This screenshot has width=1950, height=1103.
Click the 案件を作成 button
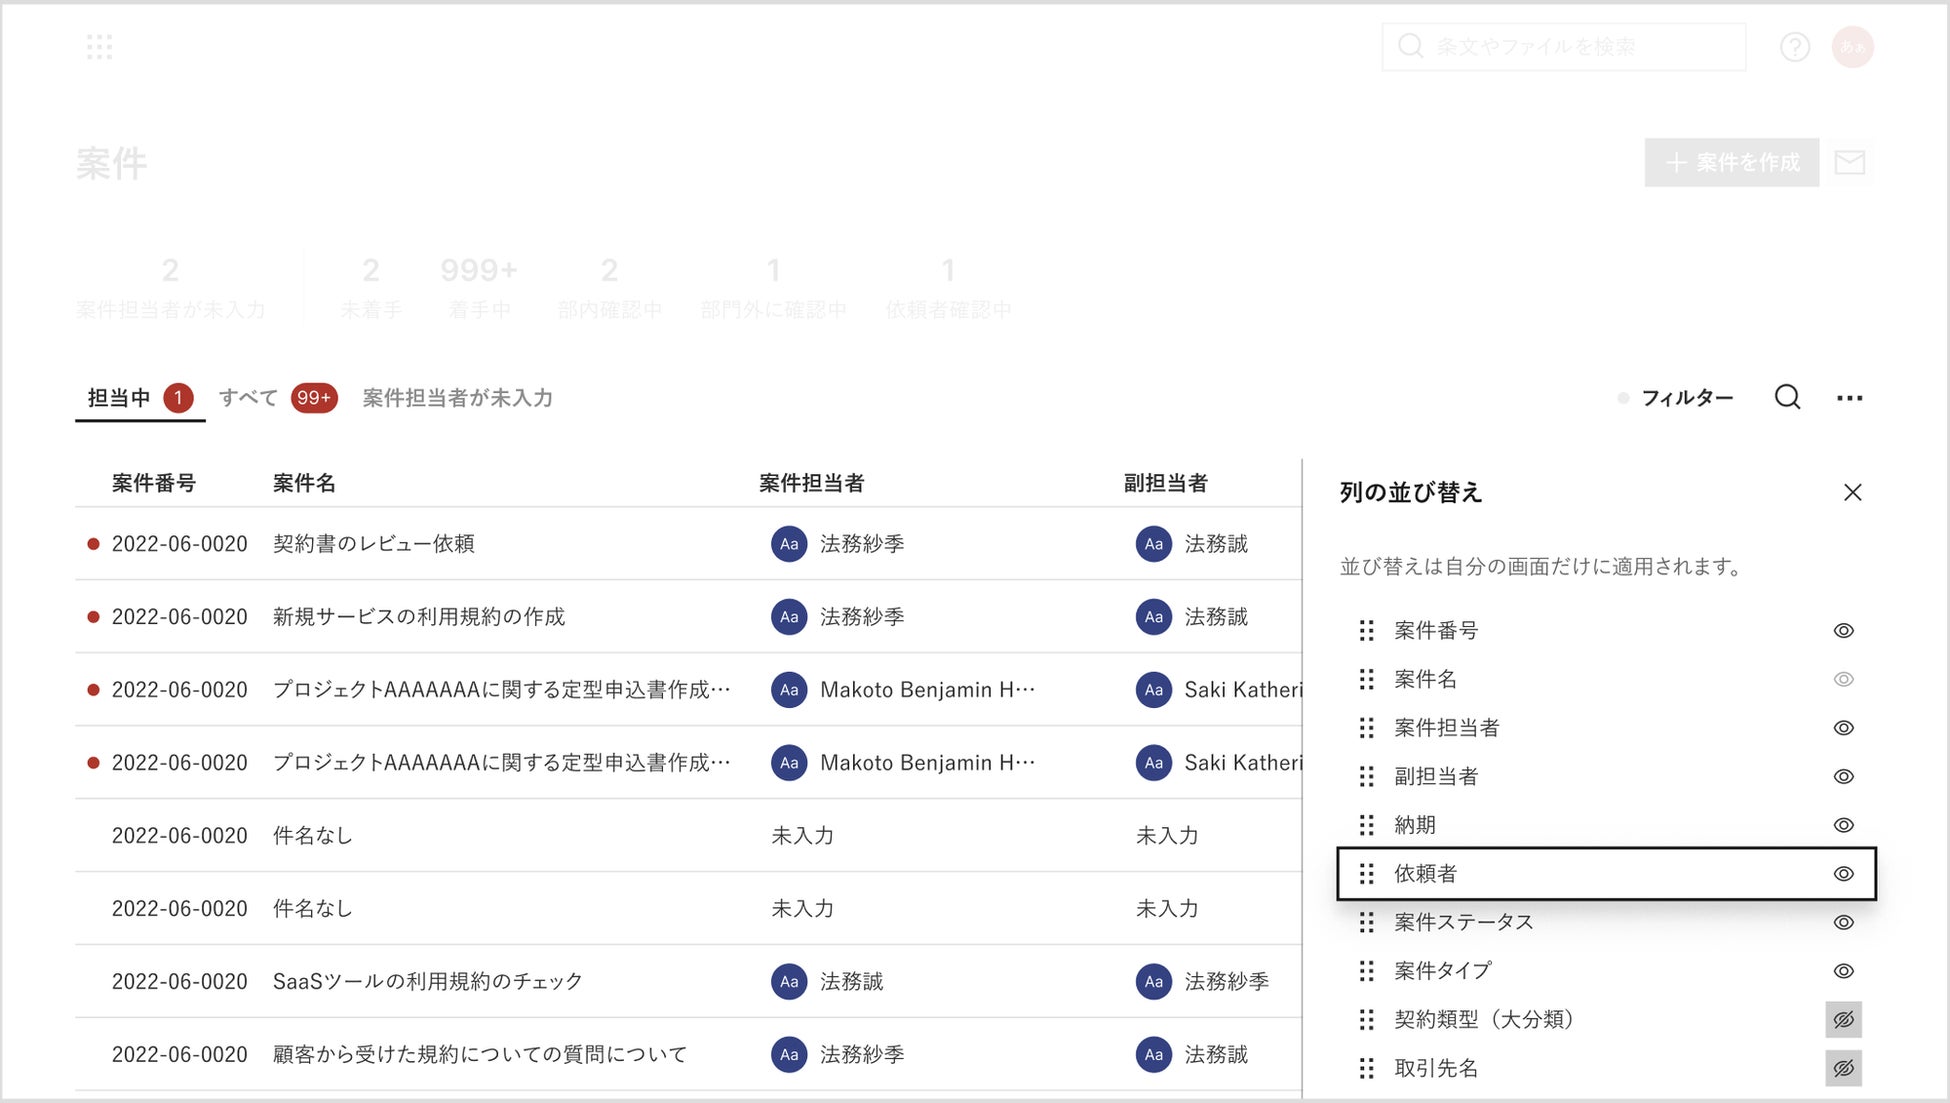tap(1731, 162)
